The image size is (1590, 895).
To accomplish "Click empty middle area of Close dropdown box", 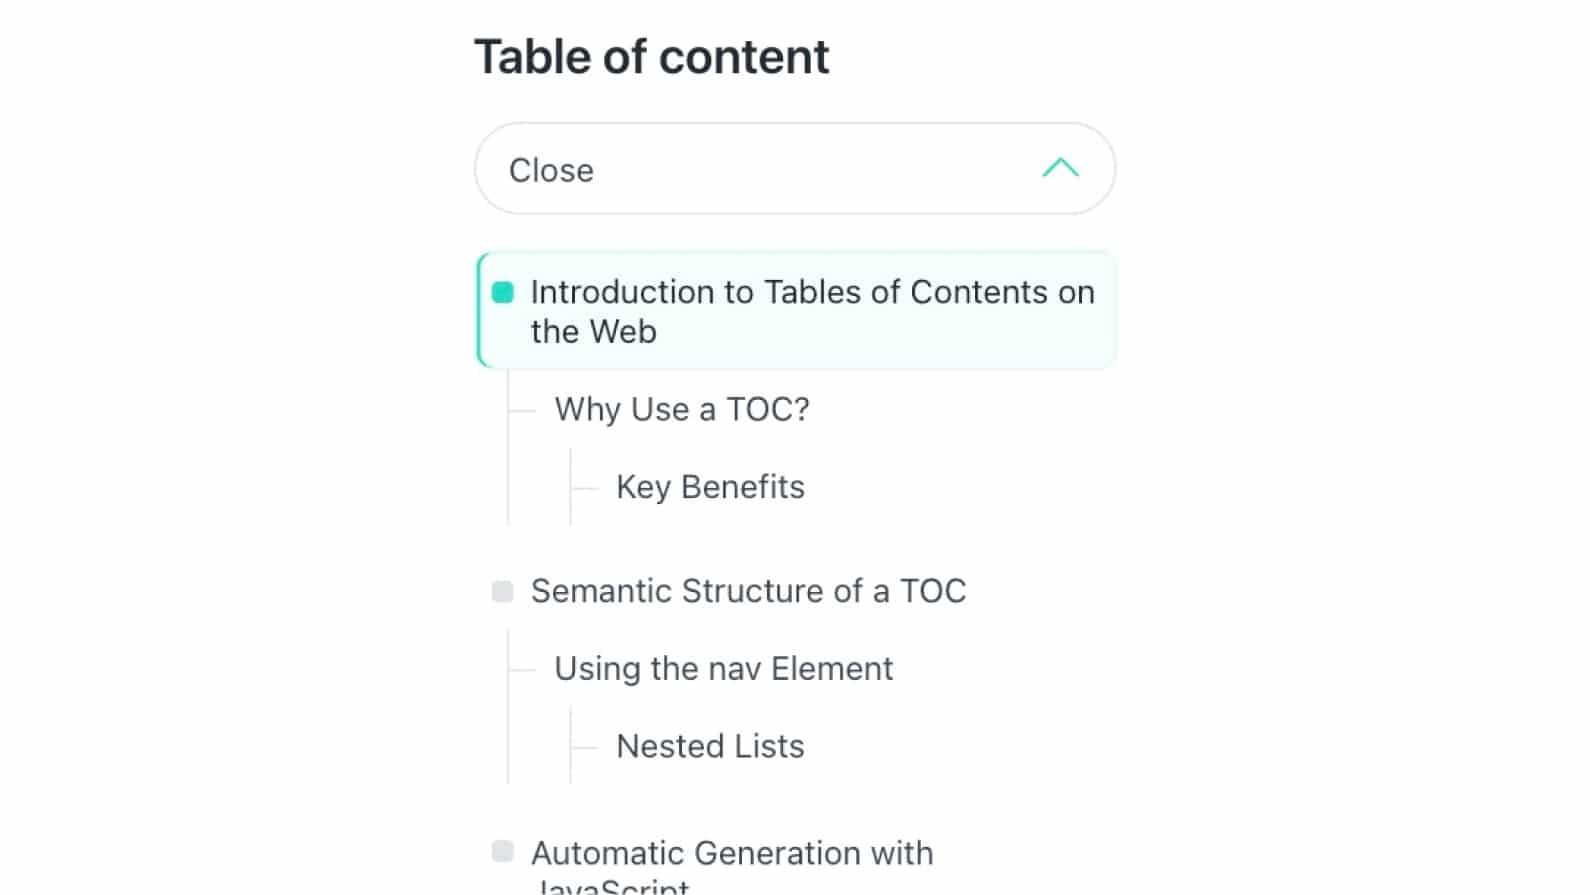I will coord(800,169).
